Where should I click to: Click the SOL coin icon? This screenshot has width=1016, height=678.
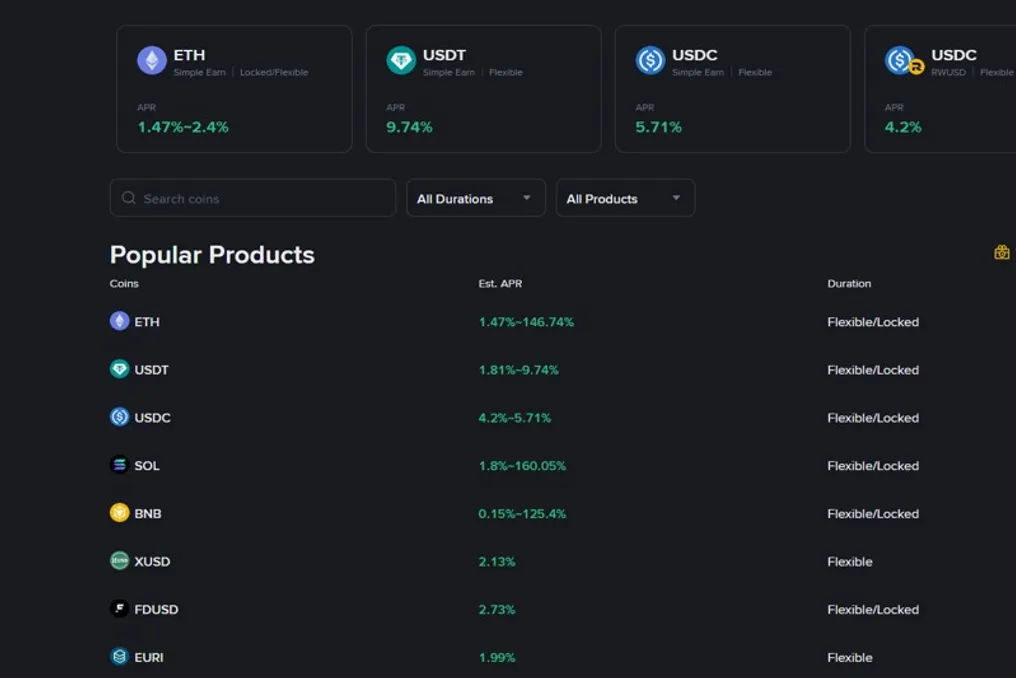119,465
